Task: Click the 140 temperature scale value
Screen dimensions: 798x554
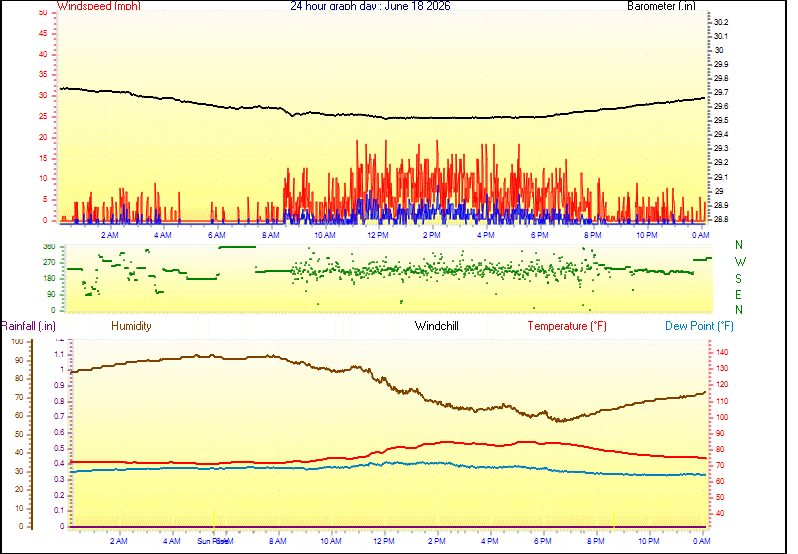Action: pos(722,352)
